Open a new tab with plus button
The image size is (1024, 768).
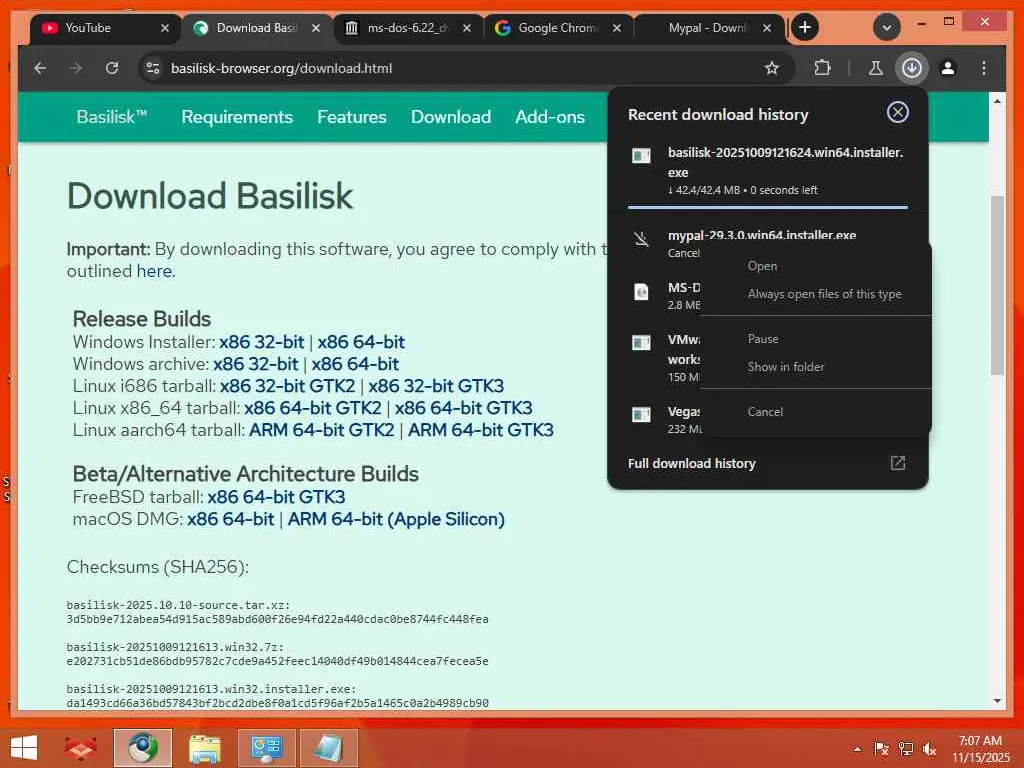(805, 27)
